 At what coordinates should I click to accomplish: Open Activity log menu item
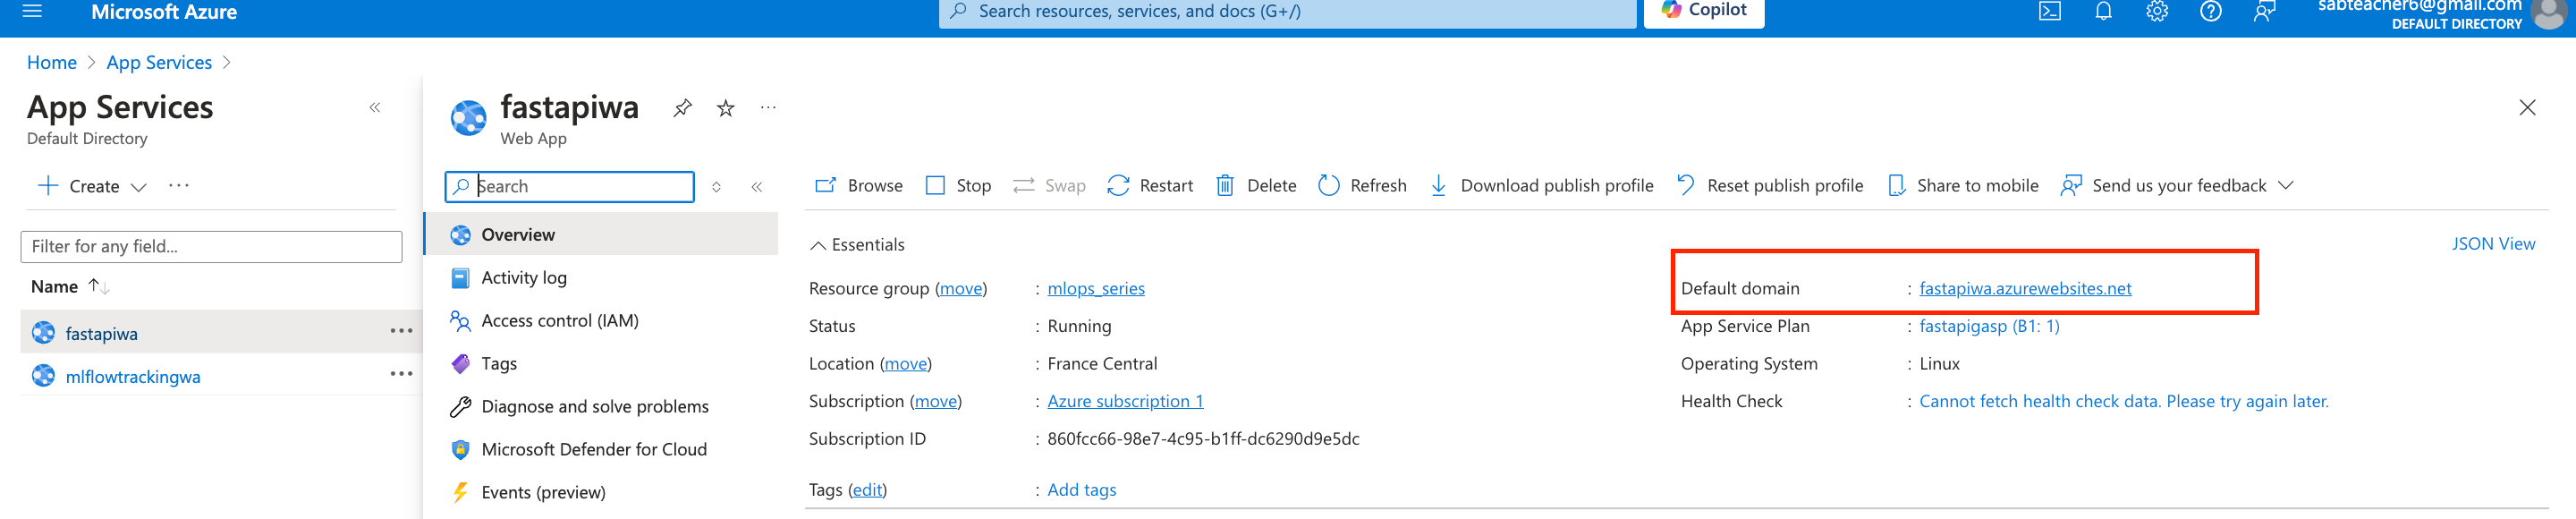click(523, 278)
